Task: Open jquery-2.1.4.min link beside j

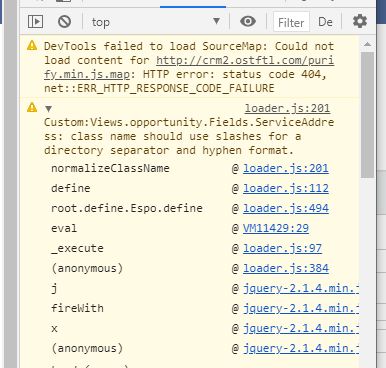Action: tap(301, 288)
